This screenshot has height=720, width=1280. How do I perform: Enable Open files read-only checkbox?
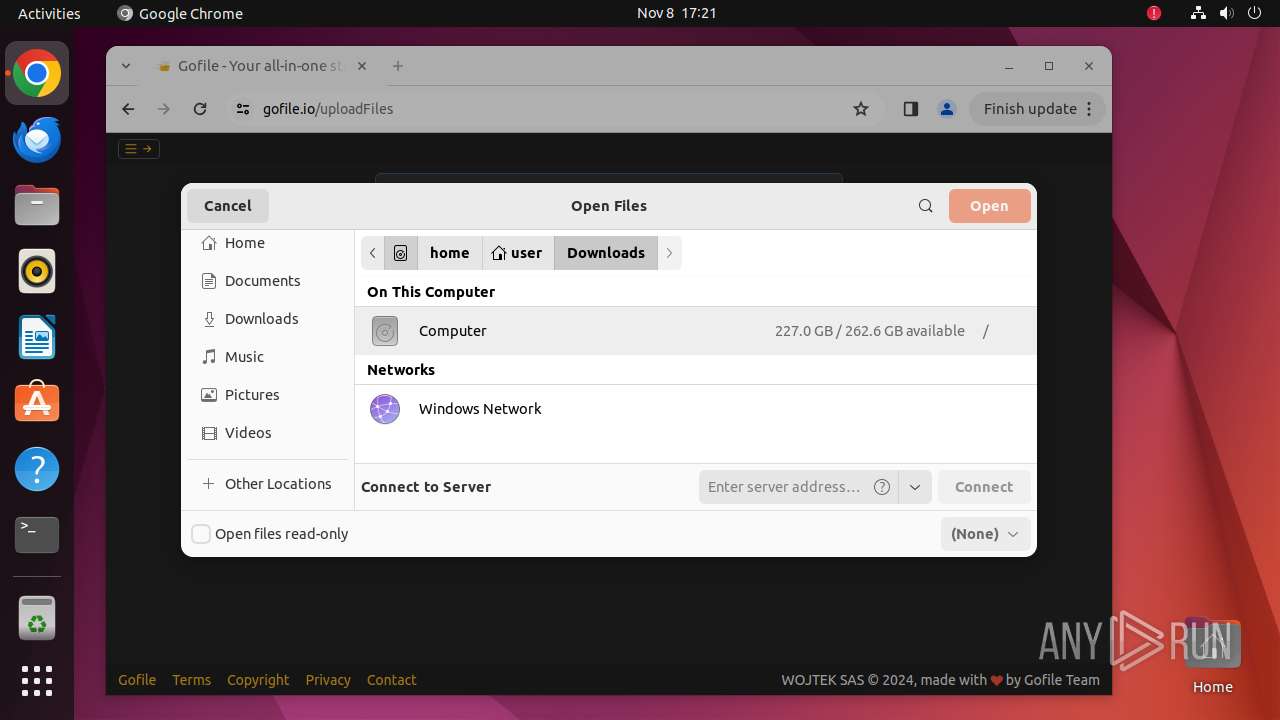point(201,534)
